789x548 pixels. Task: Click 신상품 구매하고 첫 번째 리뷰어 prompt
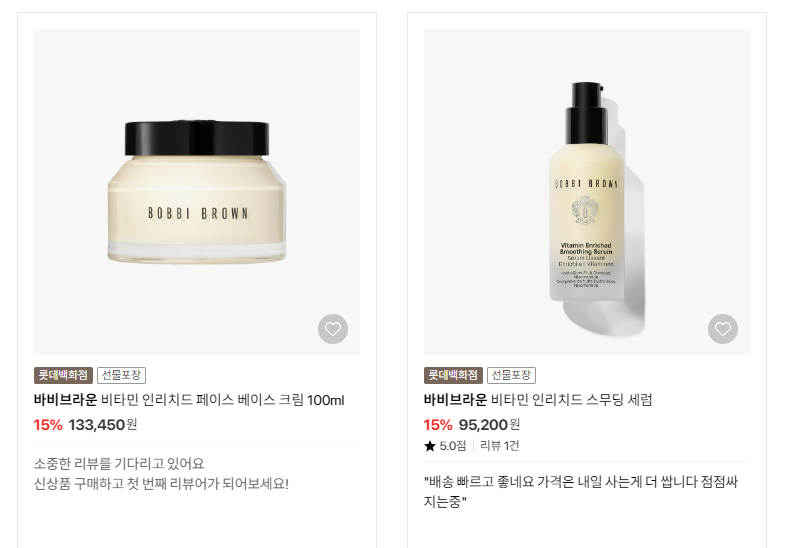(162, 484)
